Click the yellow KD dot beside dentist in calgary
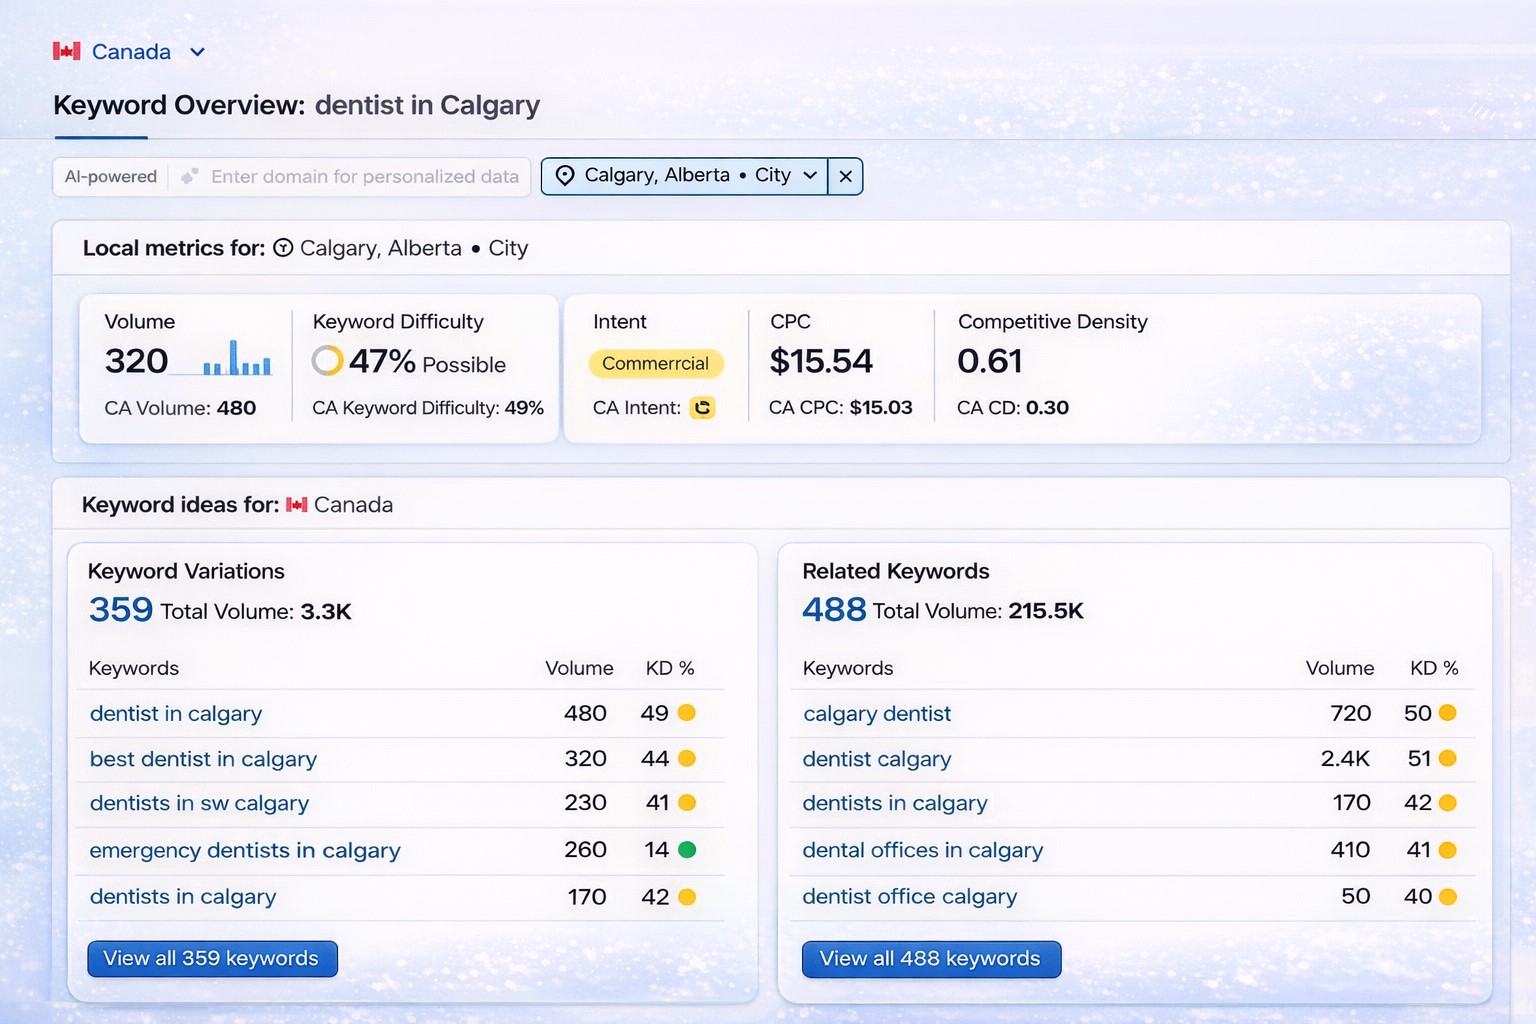This screenshot has width=1536, height=1024. (684, 713)
